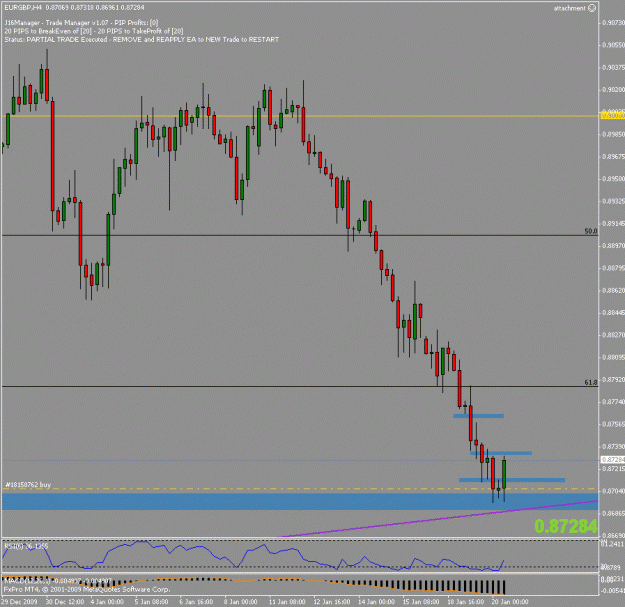Click the 0.90550 price axis label
This screenshot has height=607, width=625.
tap(613, 45)
